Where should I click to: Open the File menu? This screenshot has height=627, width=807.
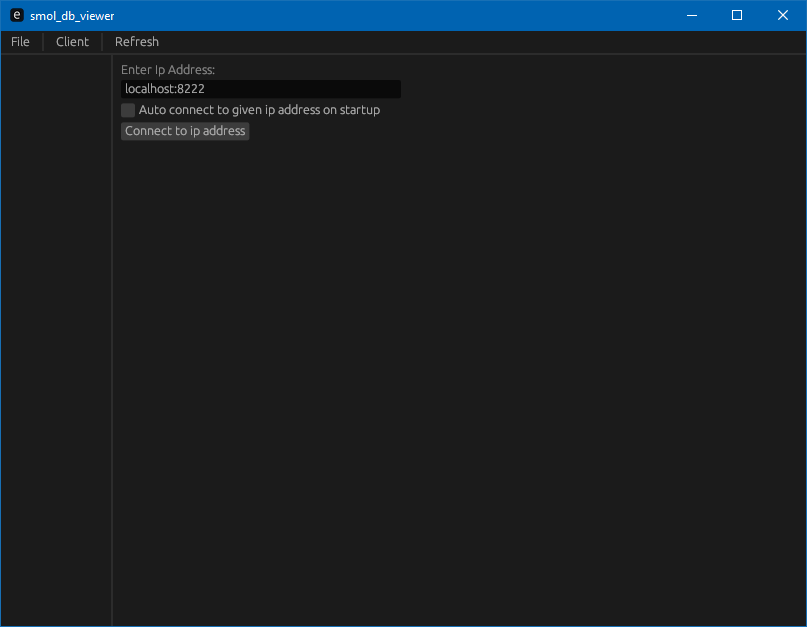pos(20,42)
